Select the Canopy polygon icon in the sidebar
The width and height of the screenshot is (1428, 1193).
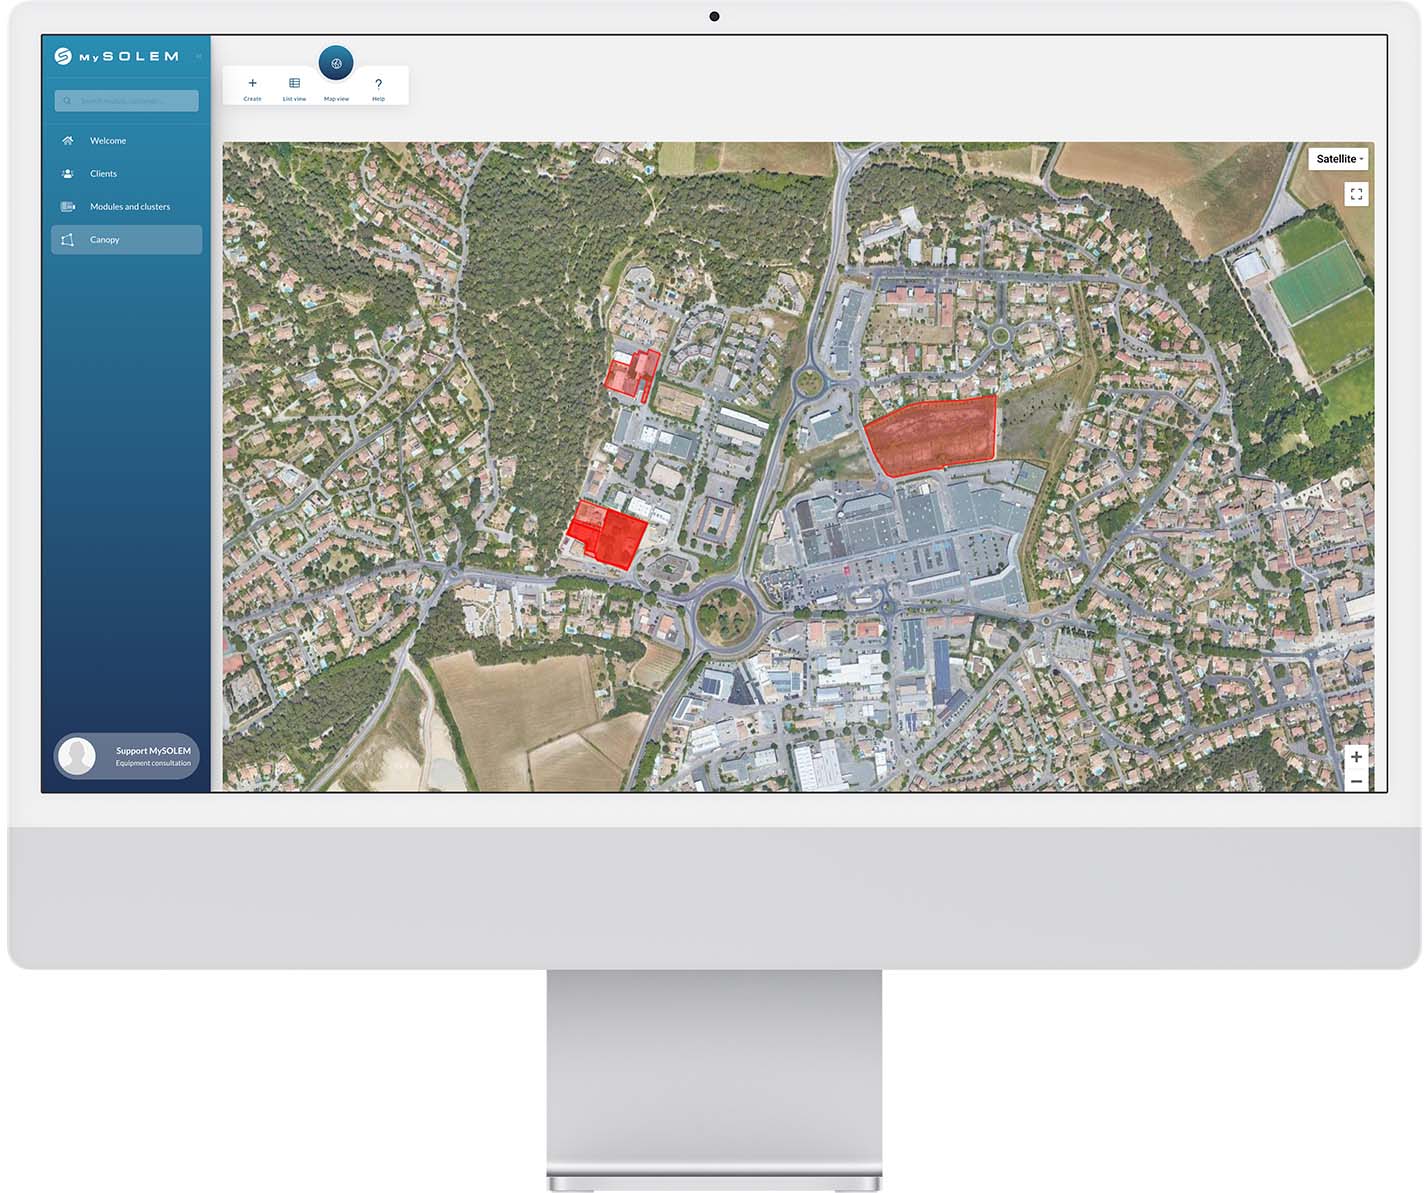point(70,239)
